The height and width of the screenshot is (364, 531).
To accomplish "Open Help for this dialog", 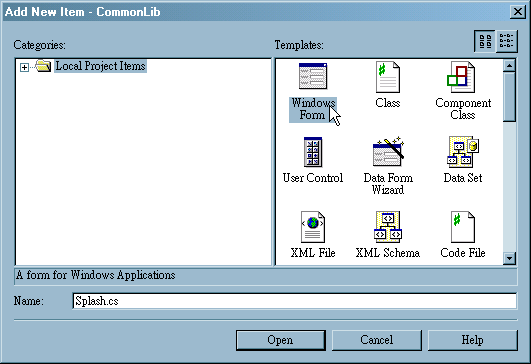I will tap(473, 340).
